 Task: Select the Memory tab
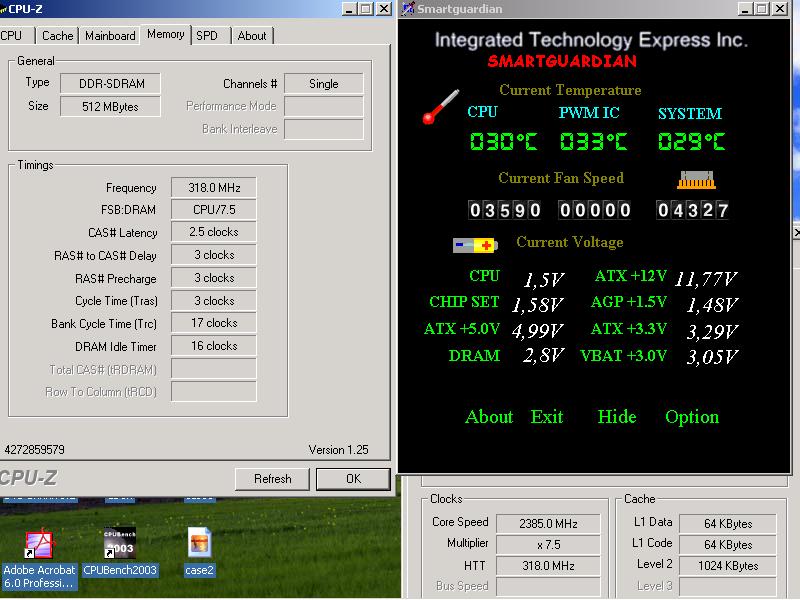tap(165, 34)
